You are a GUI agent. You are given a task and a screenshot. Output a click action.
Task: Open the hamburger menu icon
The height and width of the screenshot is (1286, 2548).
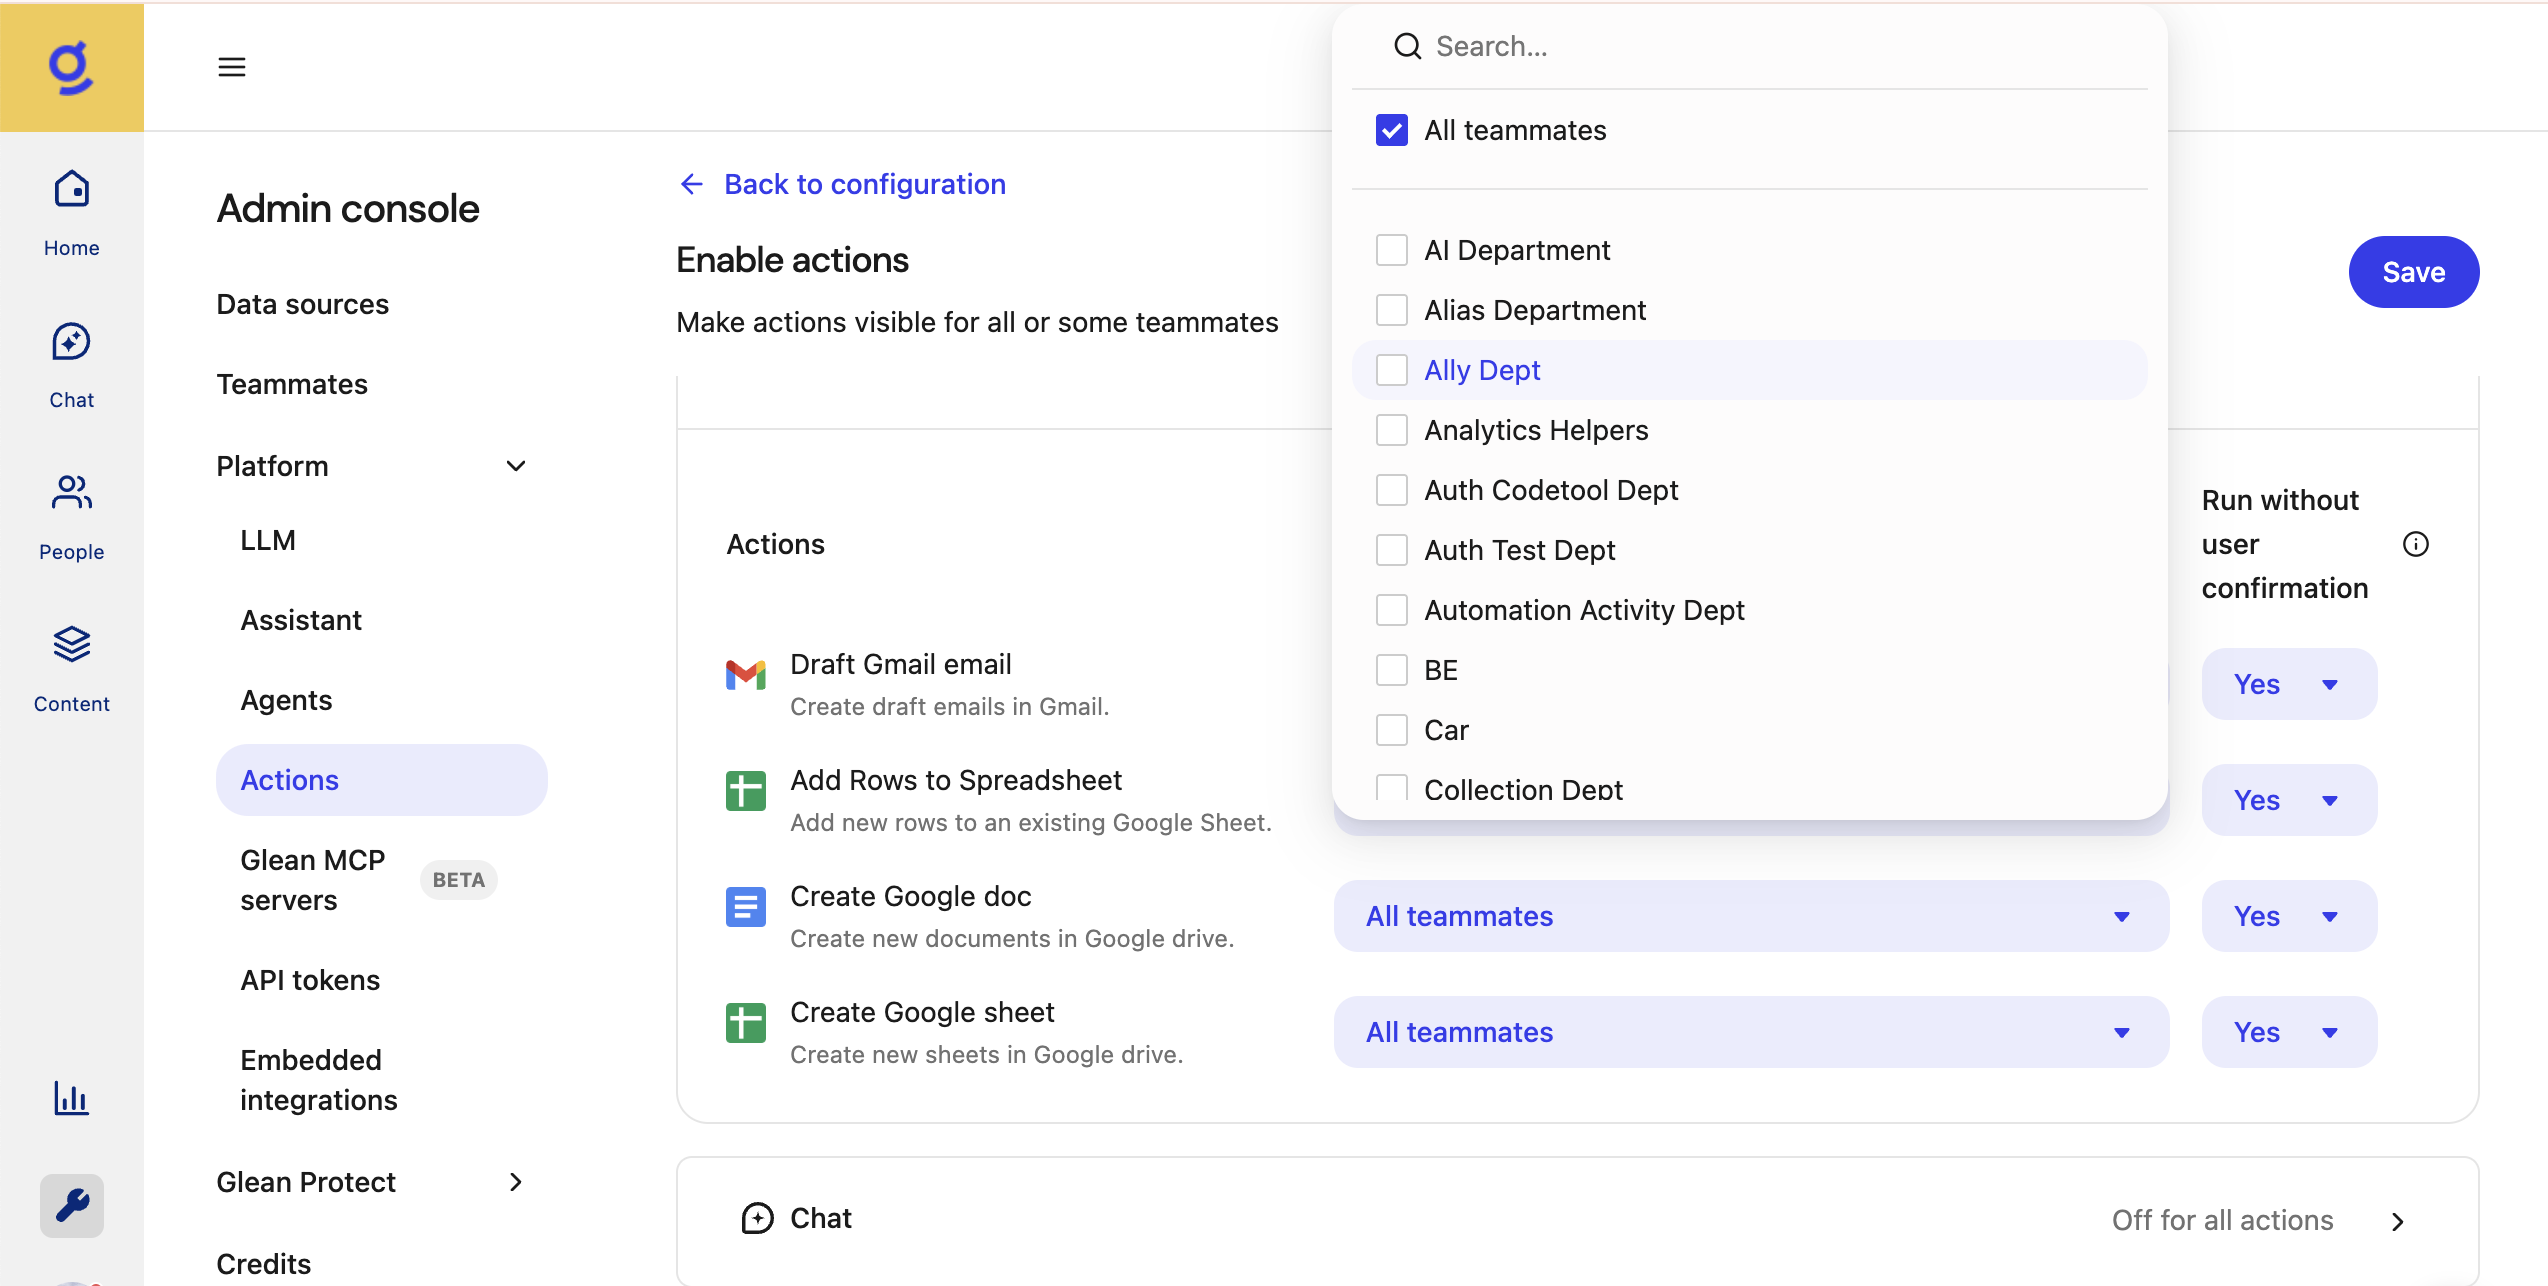pos(232,67)
